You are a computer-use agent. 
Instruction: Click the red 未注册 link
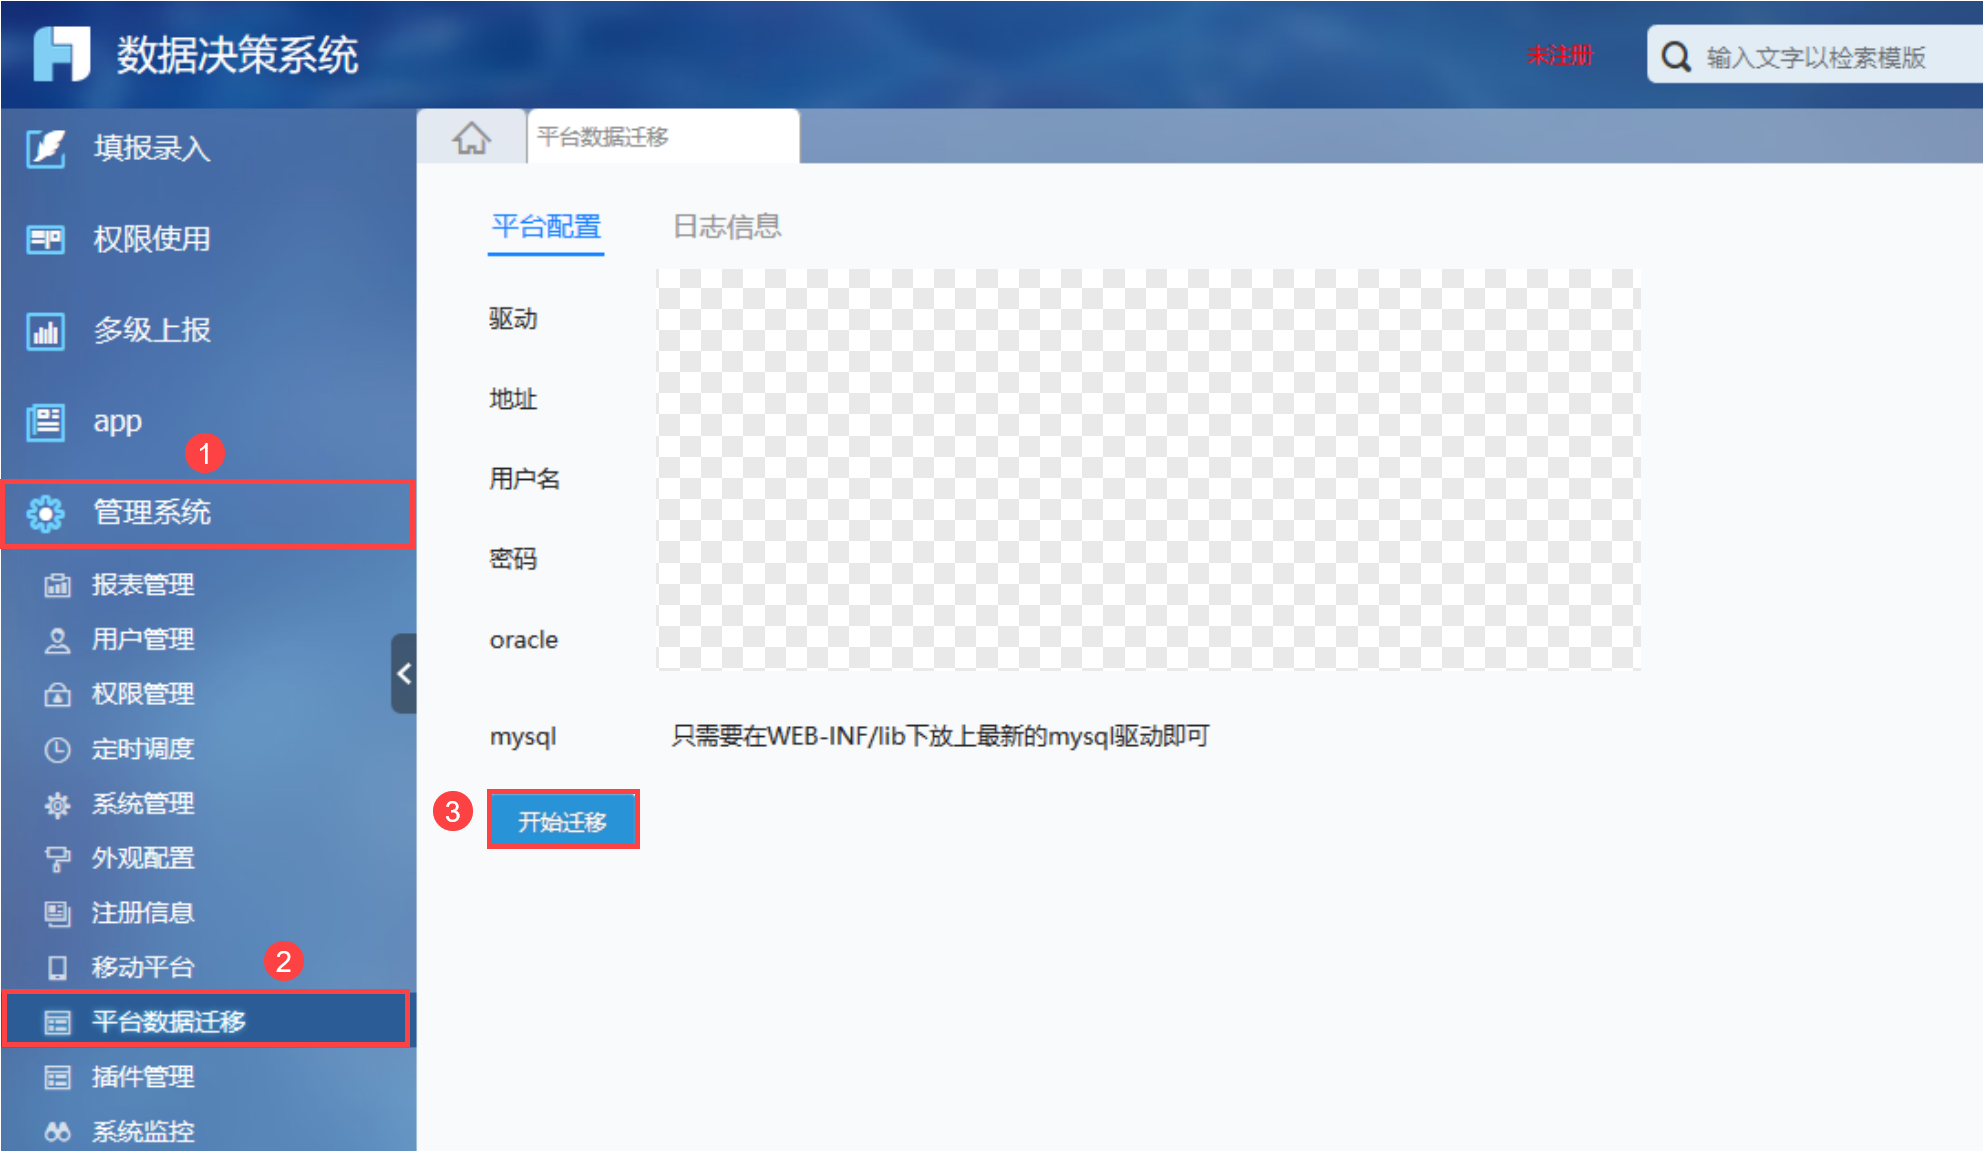point(1560,56)
